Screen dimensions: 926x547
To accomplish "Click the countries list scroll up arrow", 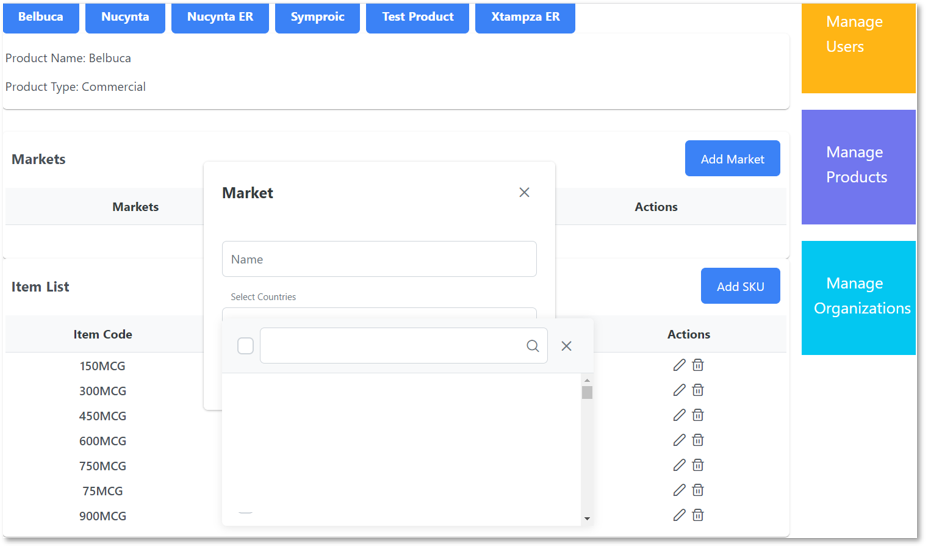I will tap(587, 380).
